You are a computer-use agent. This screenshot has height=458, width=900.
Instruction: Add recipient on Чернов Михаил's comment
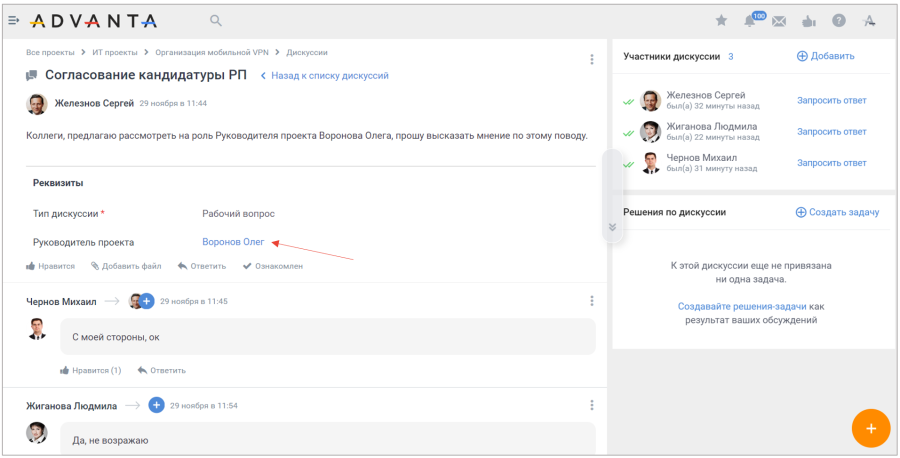point(147,301)
